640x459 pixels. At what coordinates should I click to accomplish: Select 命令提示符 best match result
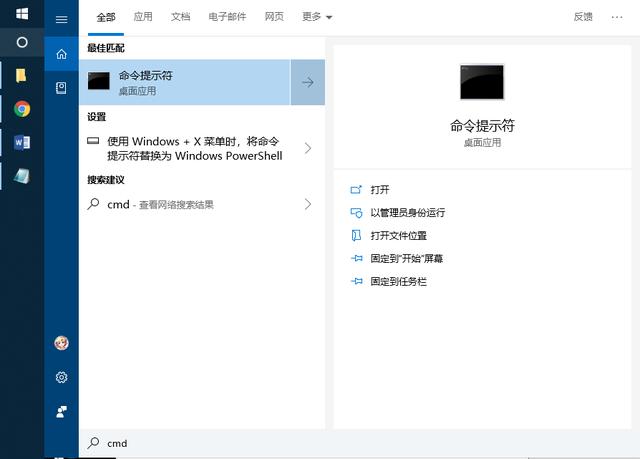tap(185, 82)
